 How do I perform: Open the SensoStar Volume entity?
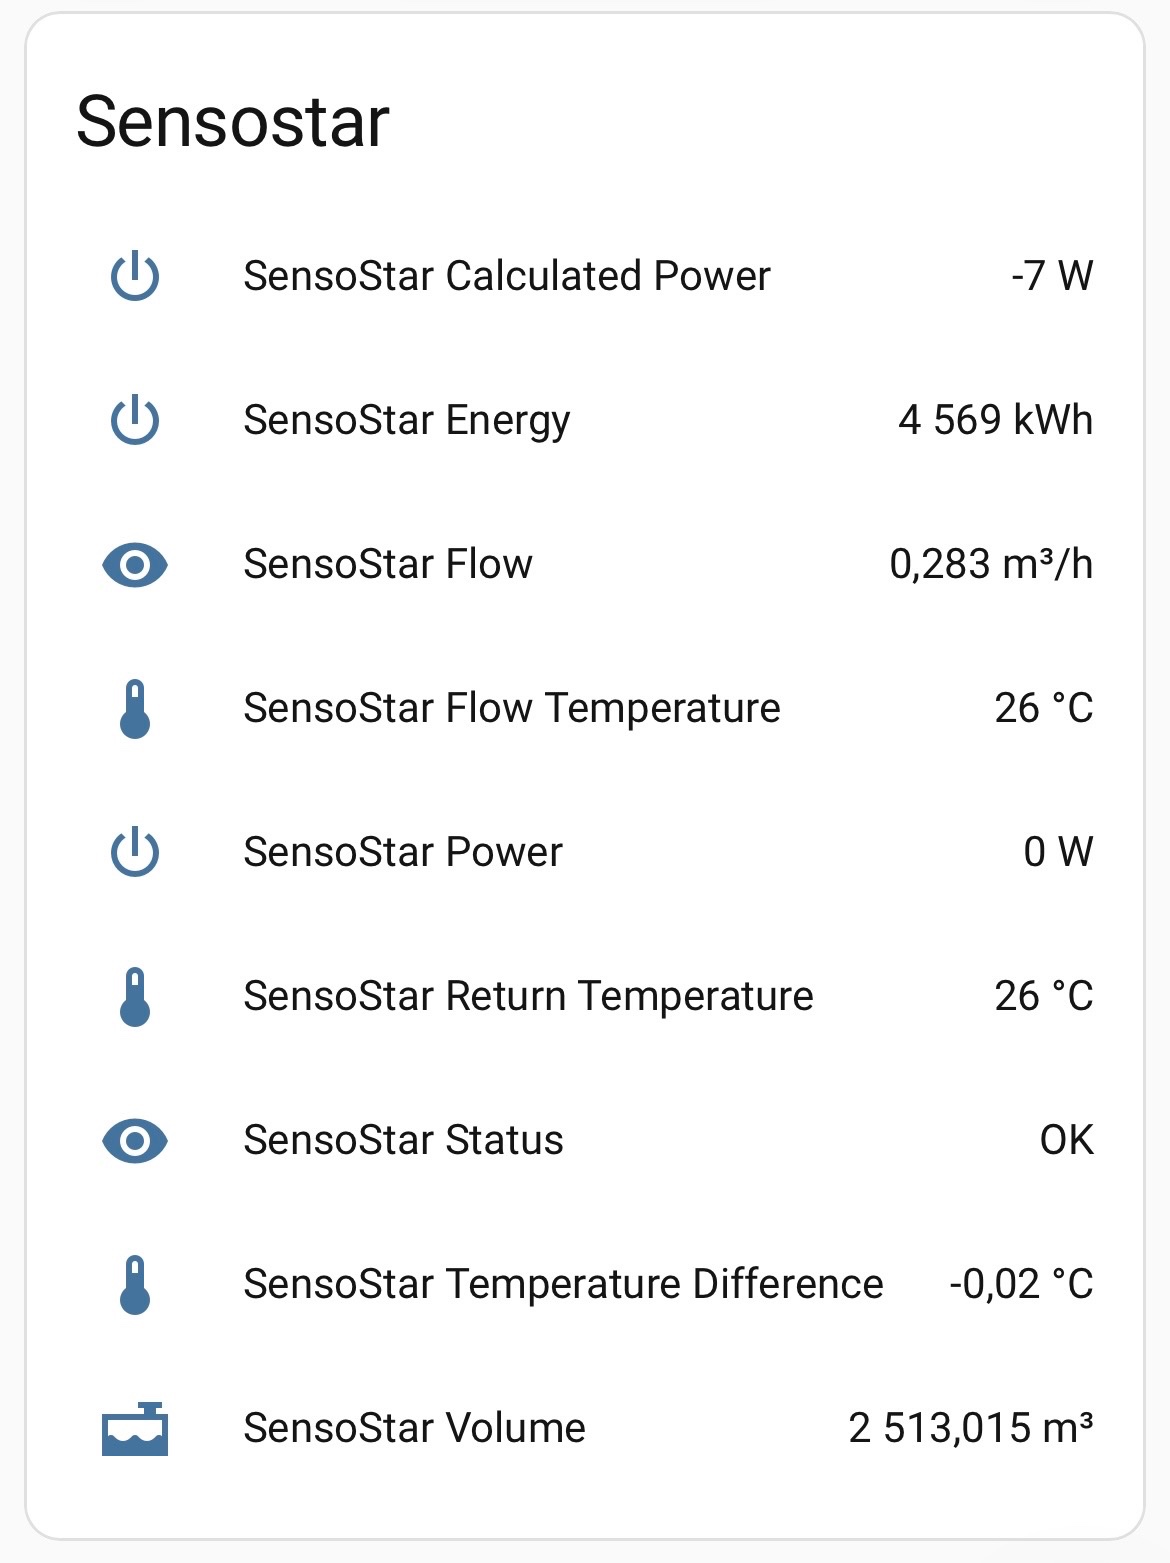(x=414, y=1429)
